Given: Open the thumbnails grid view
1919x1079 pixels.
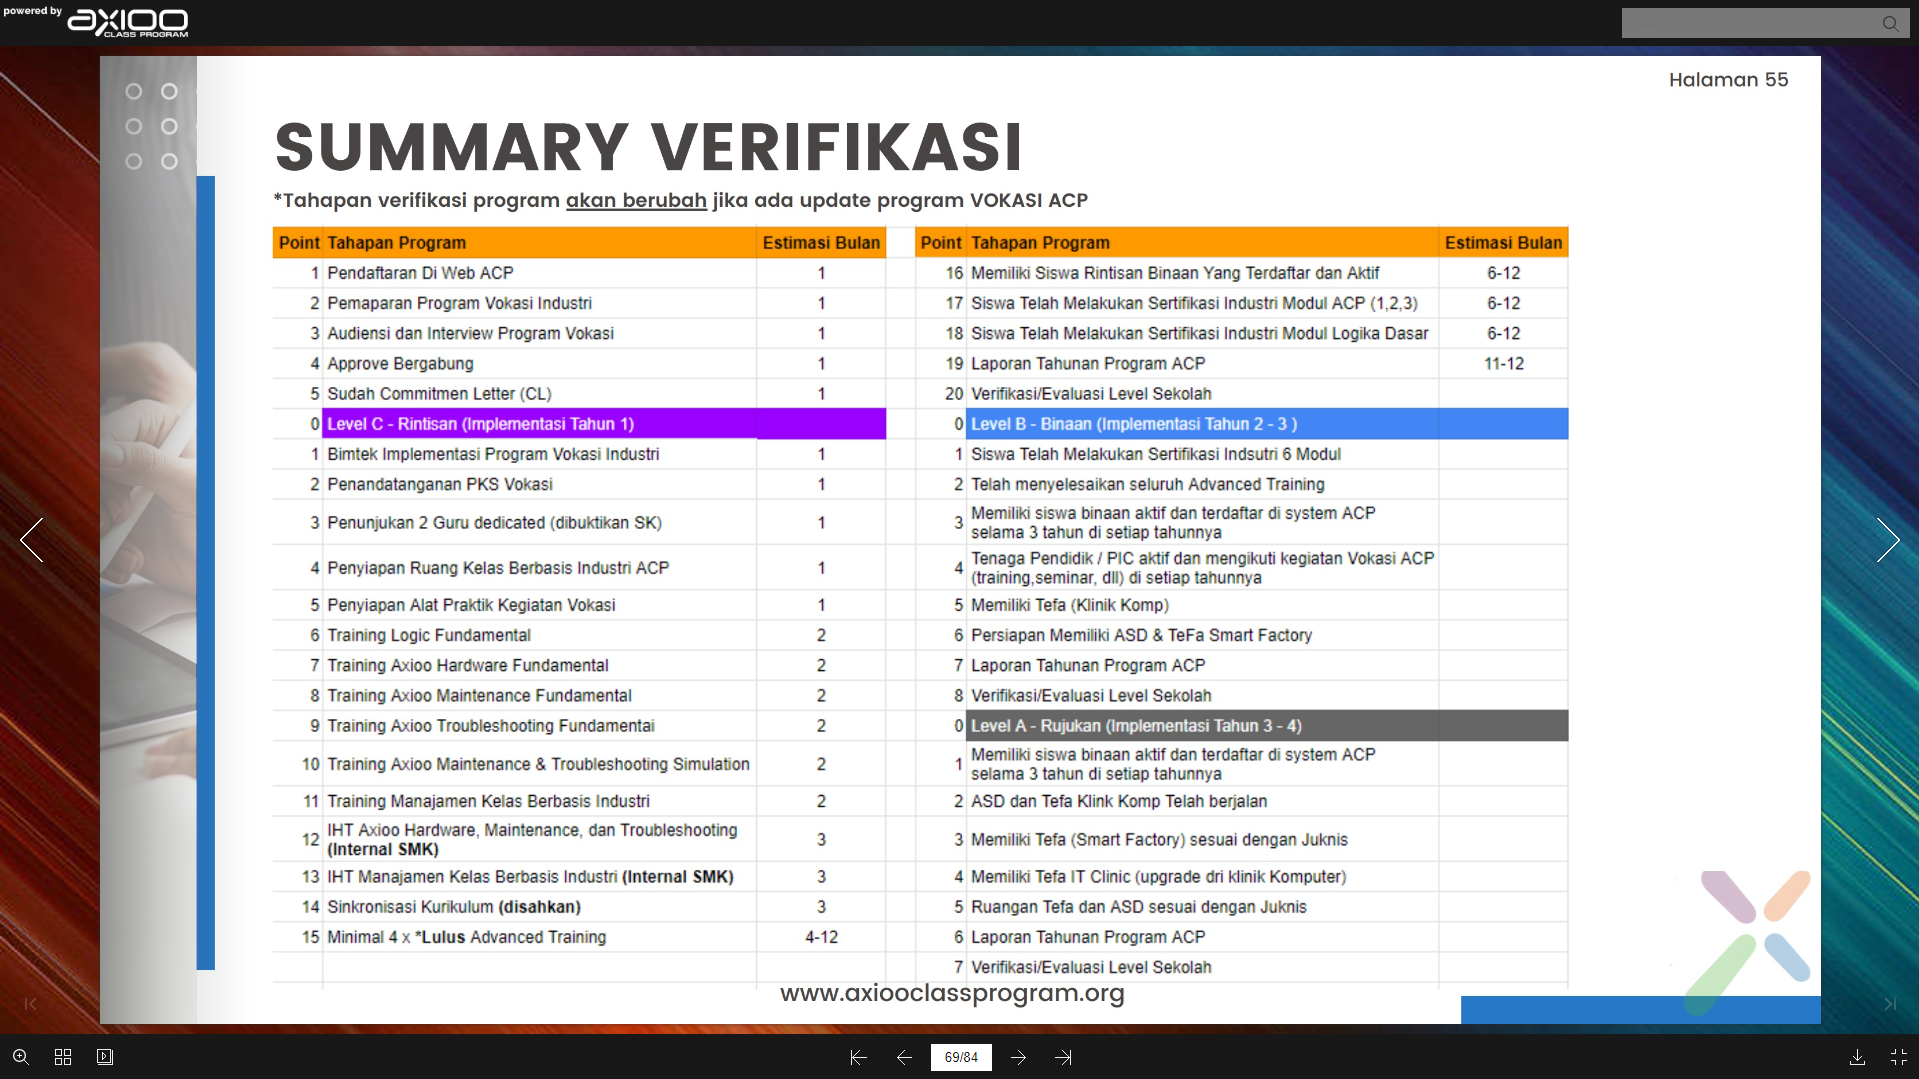Looking at the screenshot, I should click(63, 1057).
